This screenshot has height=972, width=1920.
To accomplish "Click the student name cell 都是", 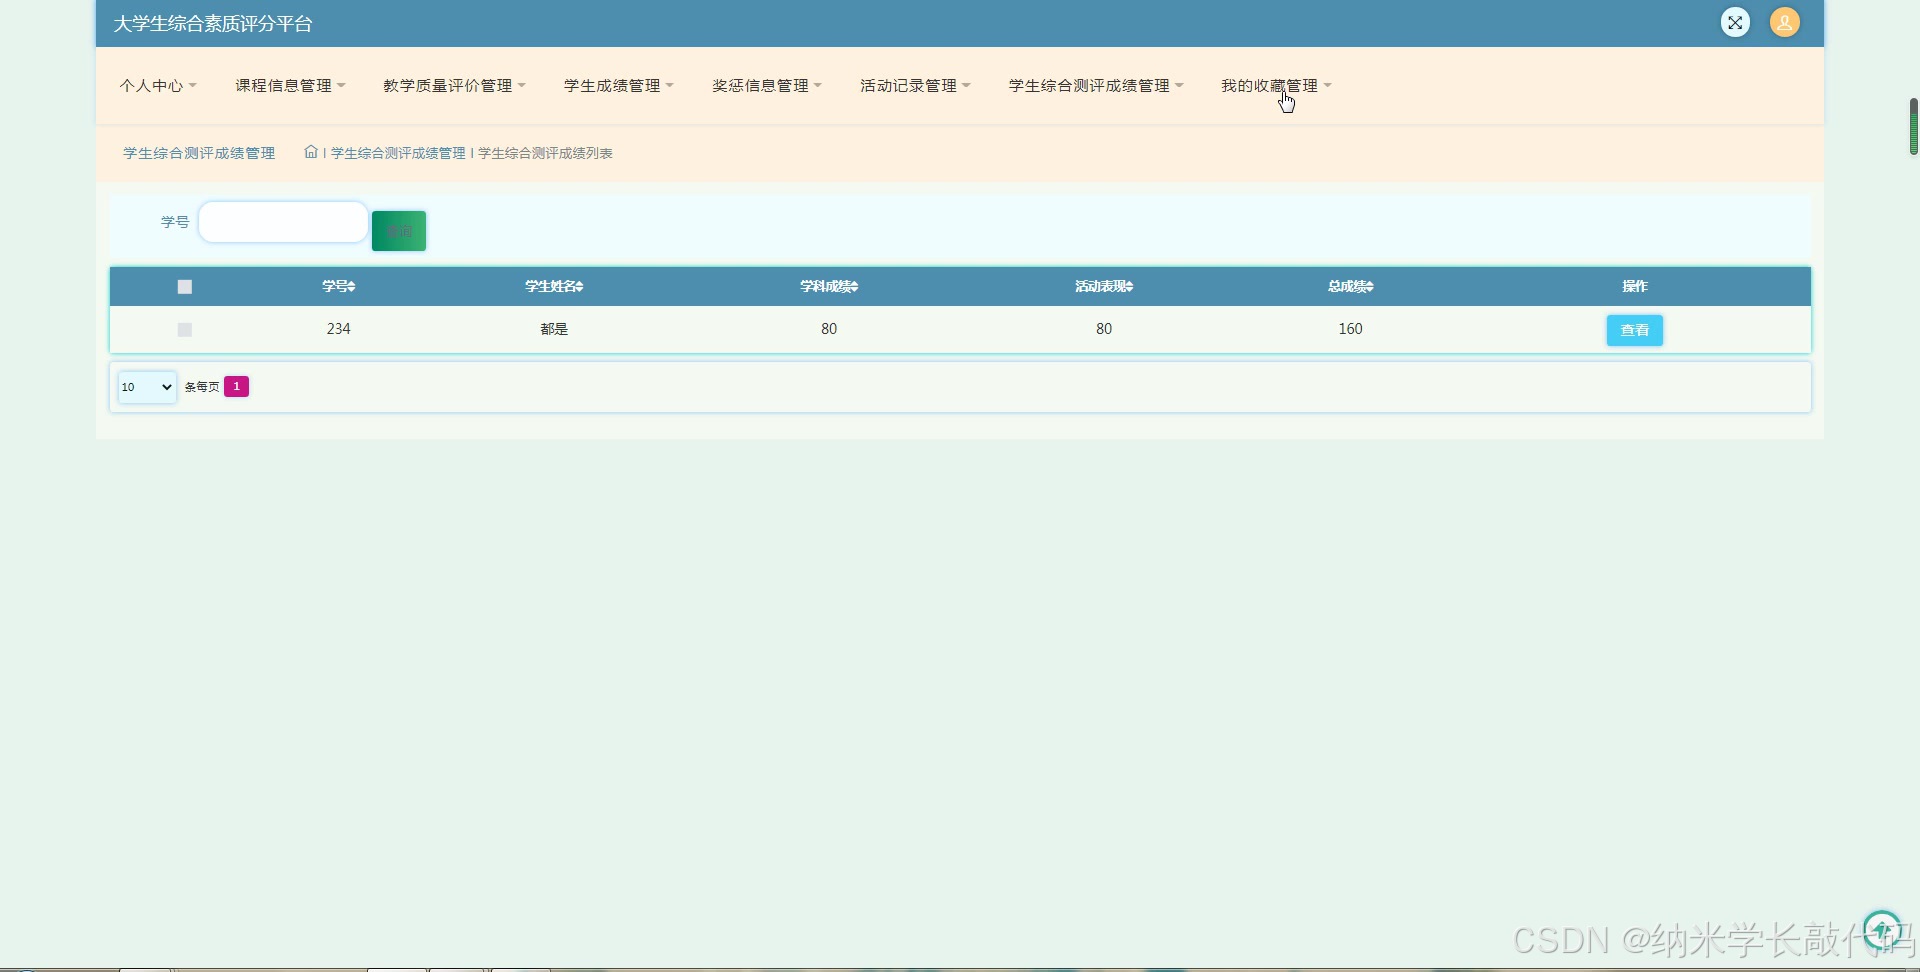I will pyautogui.click(x=554, y=329).
